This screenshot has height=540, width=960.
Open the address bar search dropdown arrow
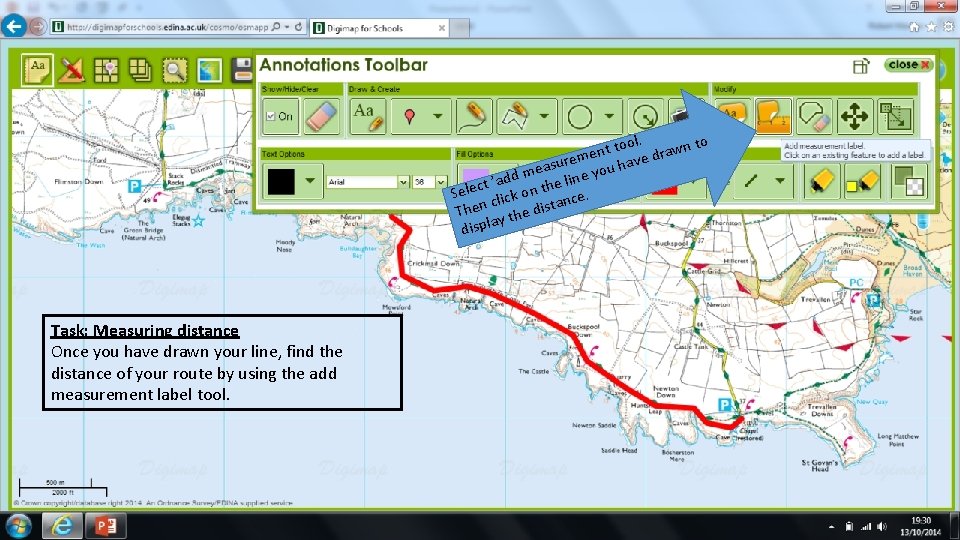287,27
